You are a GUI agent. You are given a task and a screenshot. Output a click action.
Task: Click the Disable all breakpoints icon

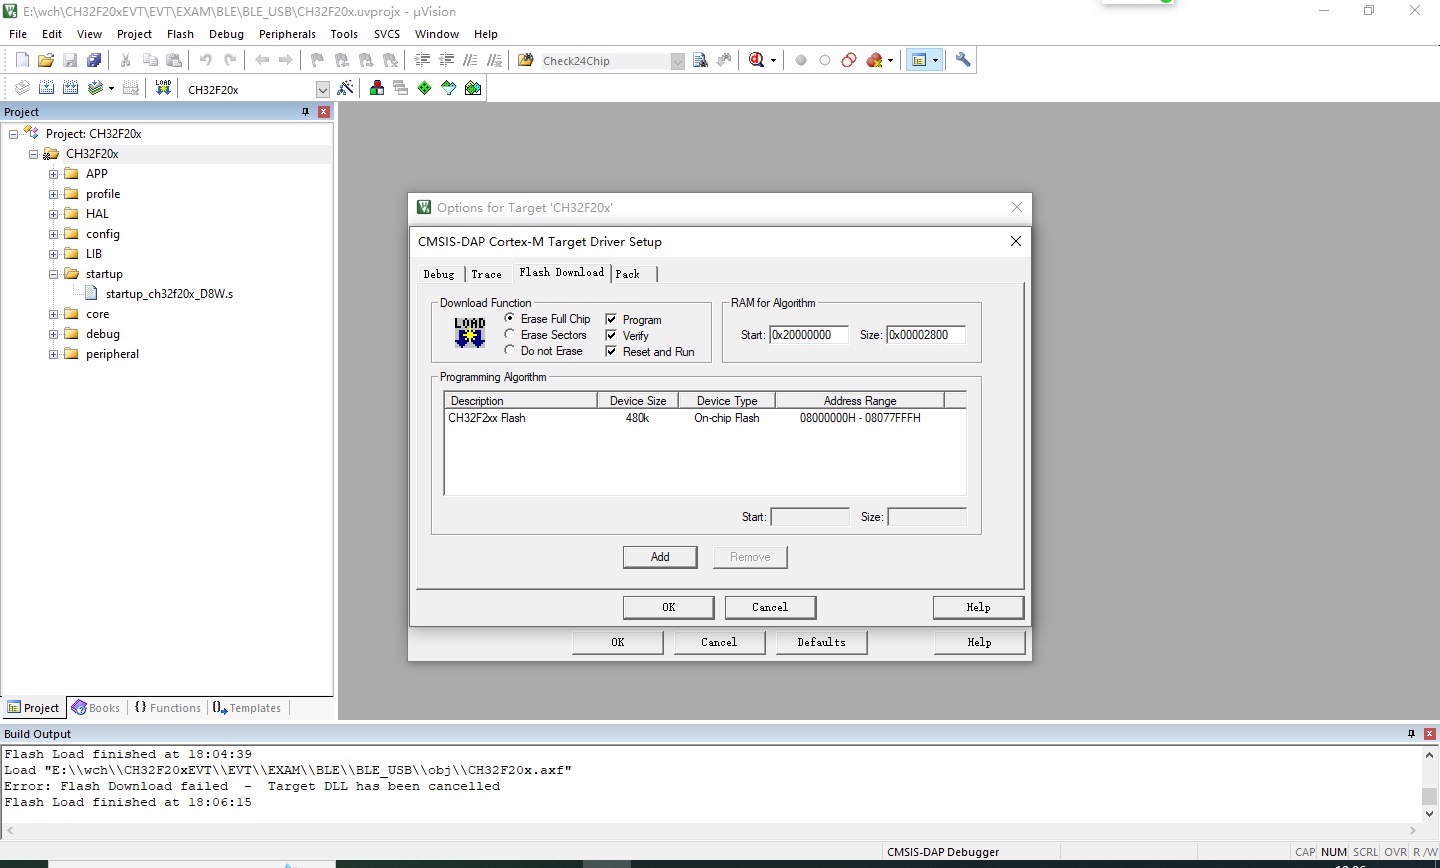[849, 60]
